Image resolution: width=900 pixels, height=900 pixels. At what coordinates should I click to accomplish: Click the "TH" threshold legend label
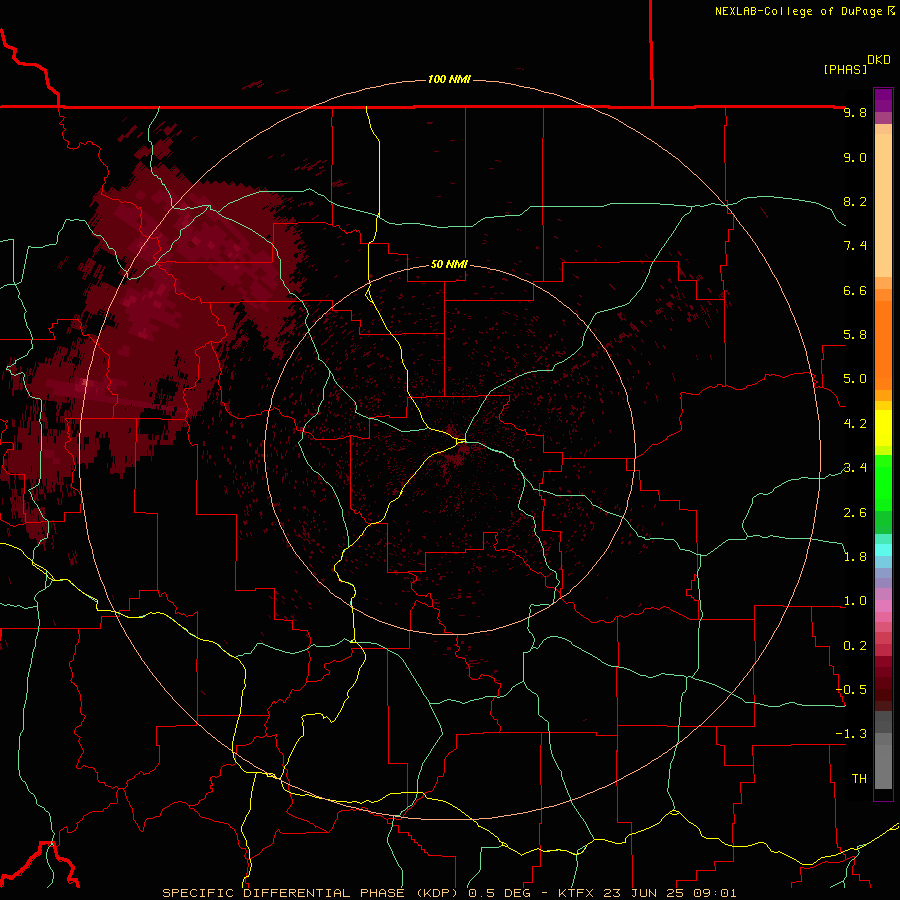pos(859,779)
